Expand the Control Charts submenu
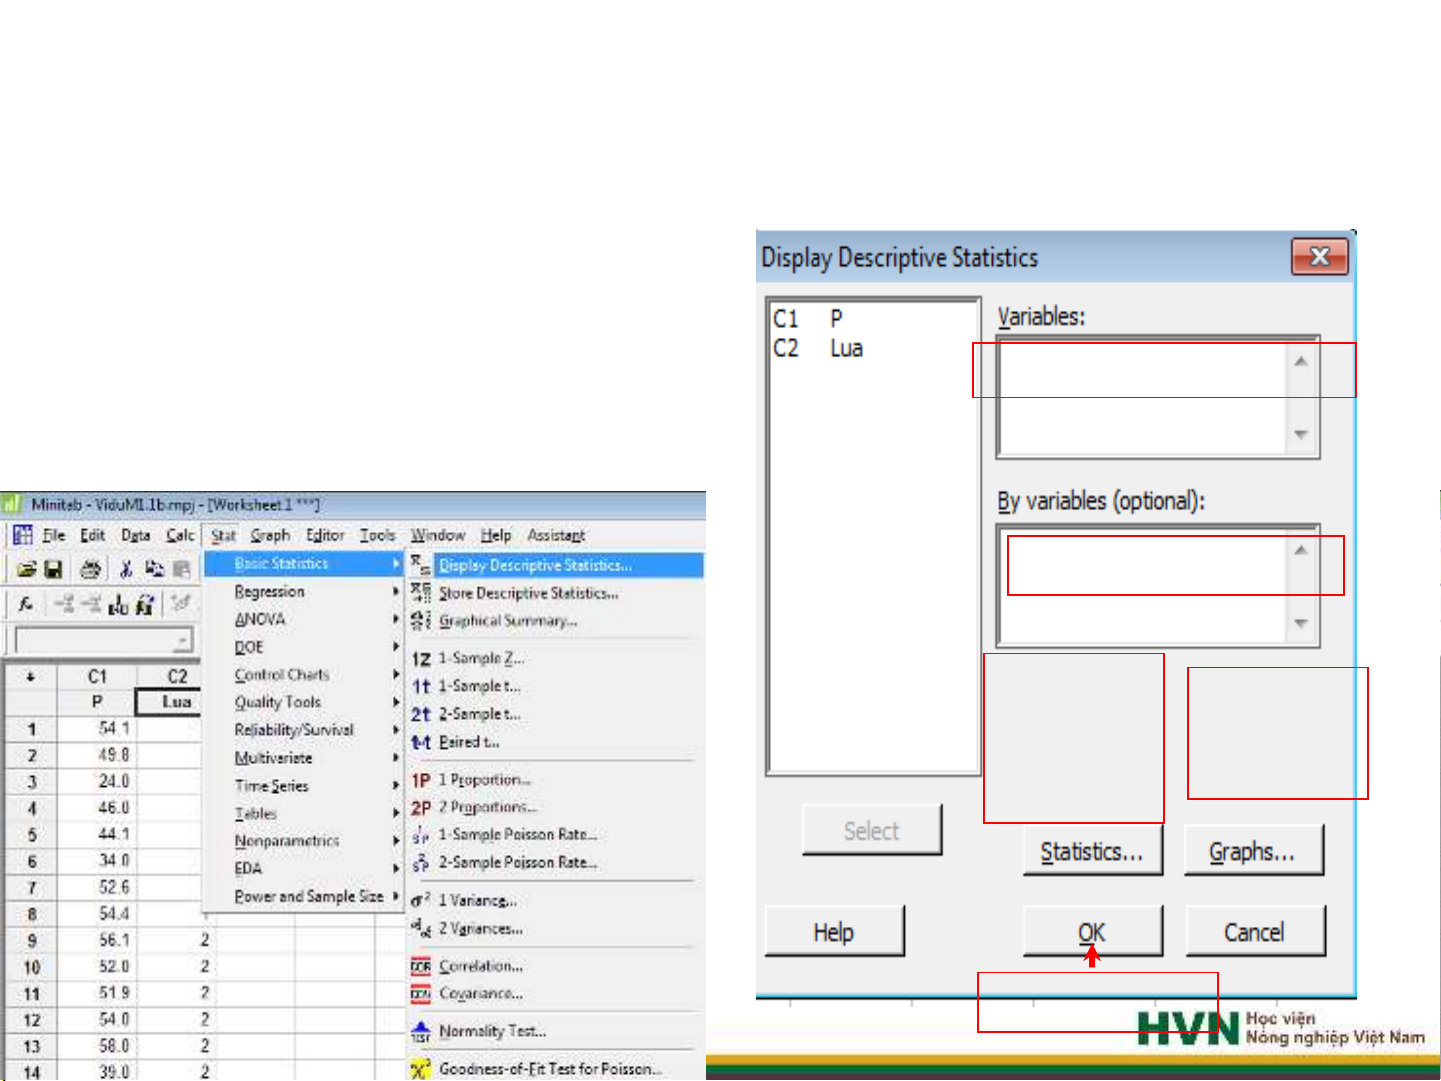Image resolution: width=1441 pixels, height=1081 pixels. 304,675
